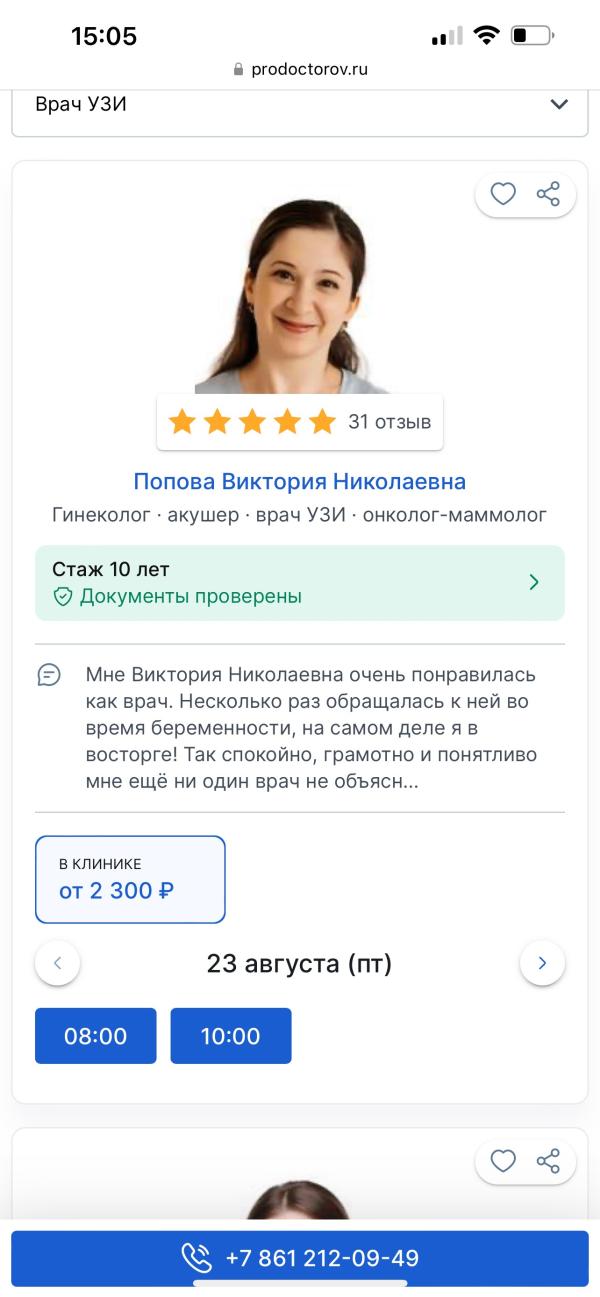Expand the Стаж 10 лет details chevron

[534, 582]
